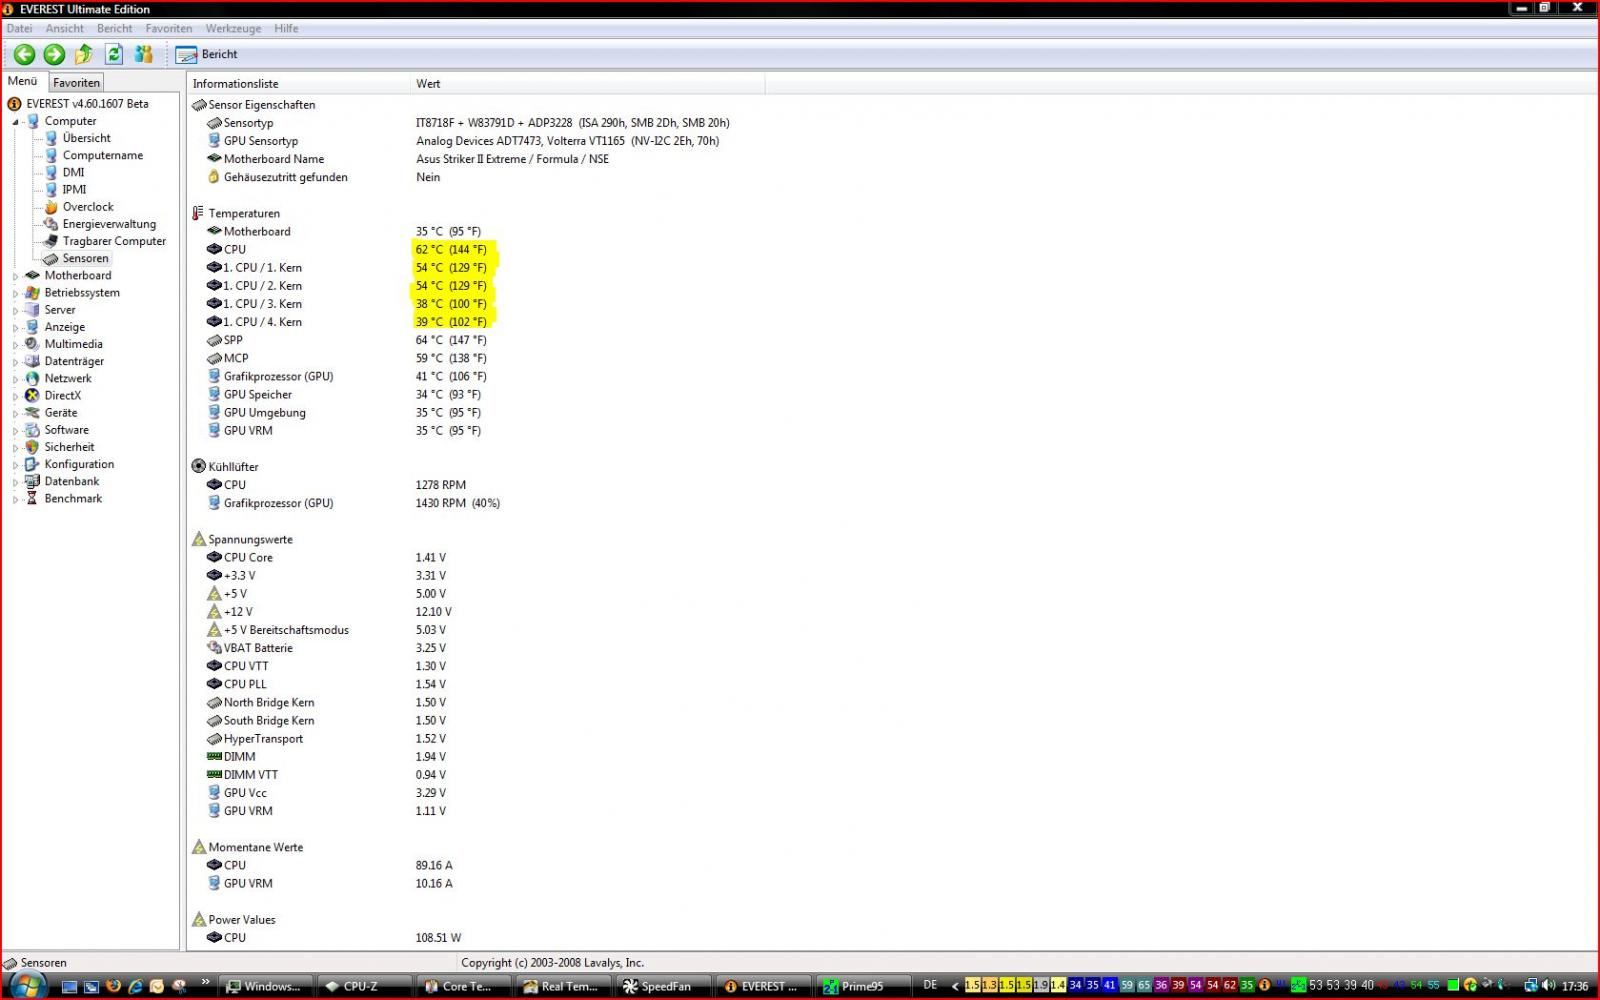Click the Spannungswerte warning icon

point(198,539)
